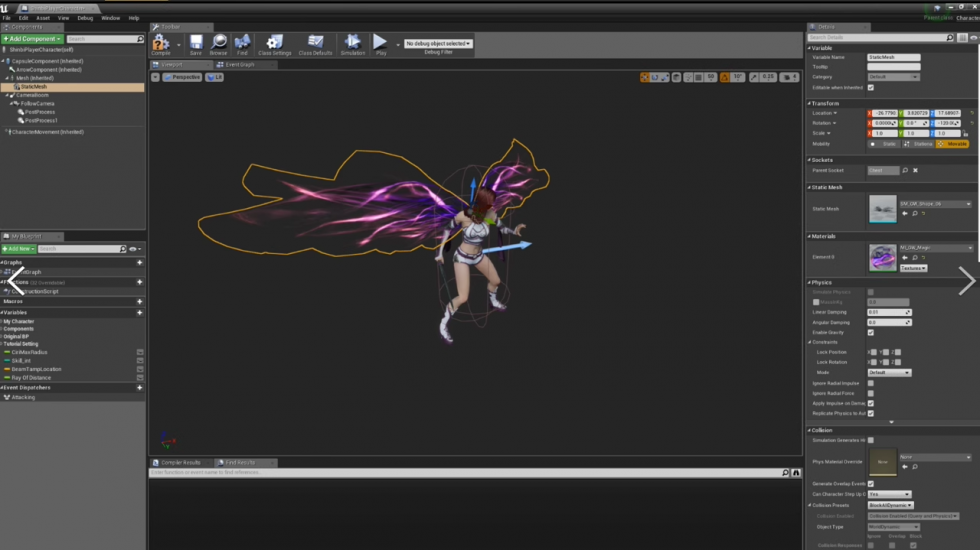Toggle grid snapping icon in viewport
The width and height of the screenshot is (980, 550).
coord(699,77)
